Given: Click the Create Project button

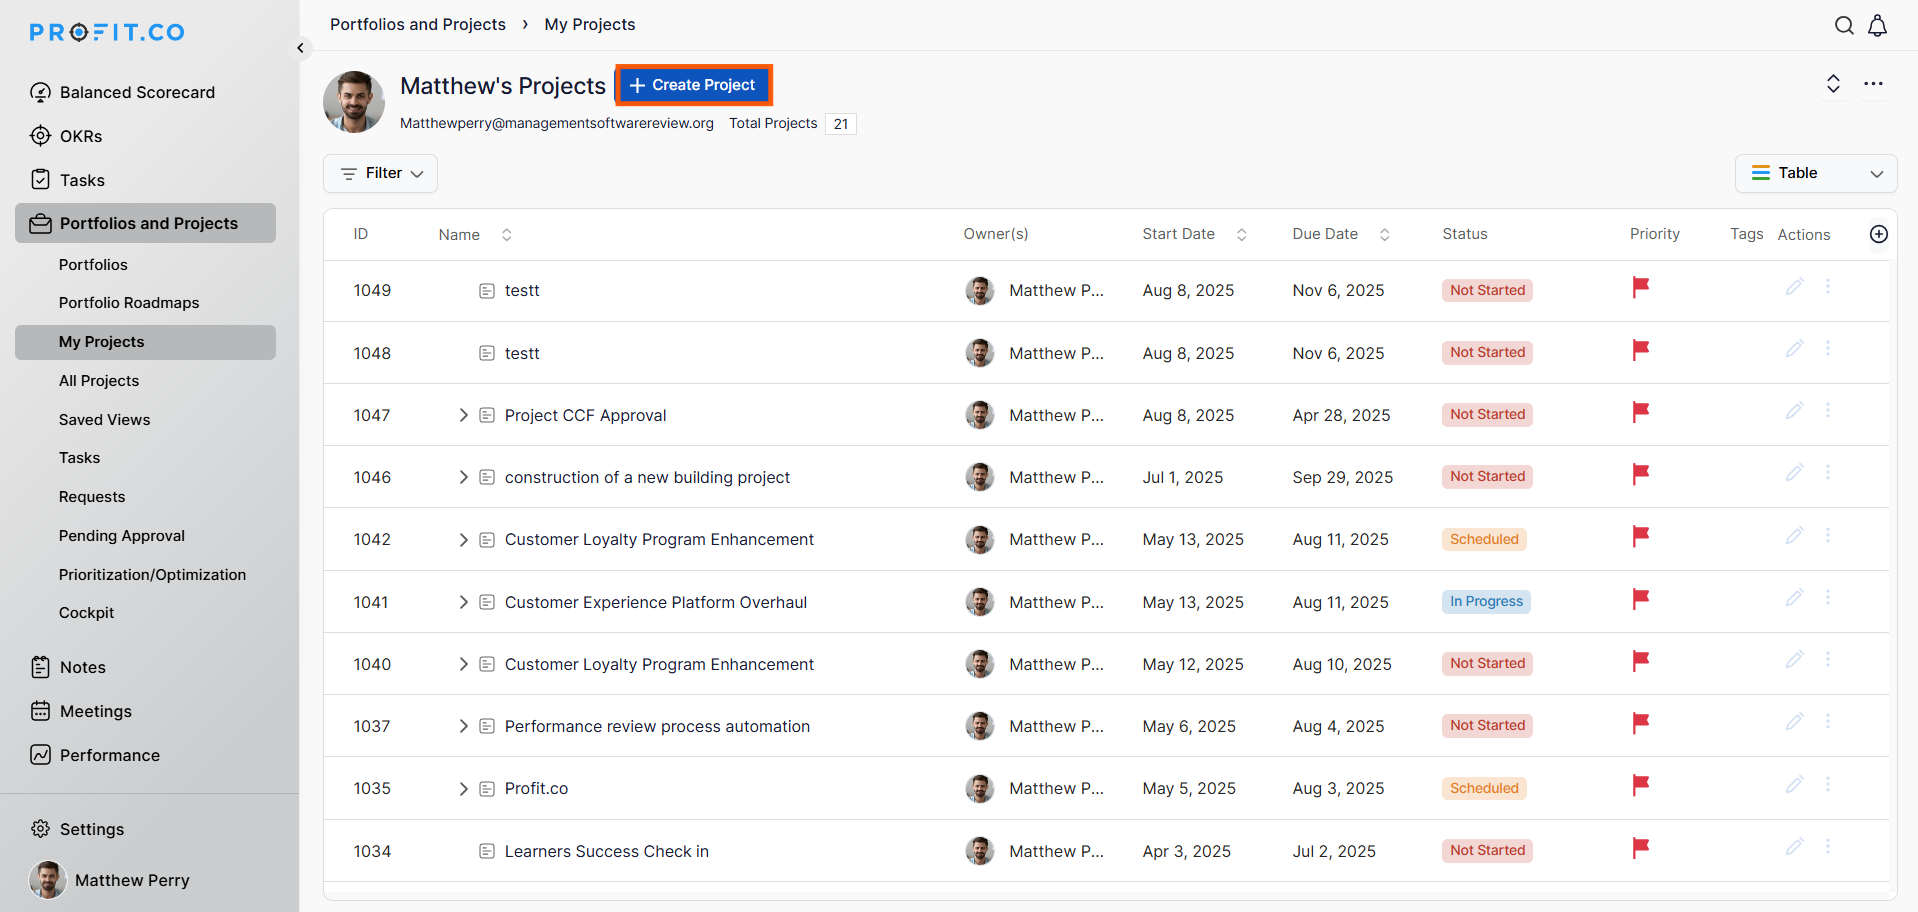Looking at the screenshot, I should (x=693, y=85).
